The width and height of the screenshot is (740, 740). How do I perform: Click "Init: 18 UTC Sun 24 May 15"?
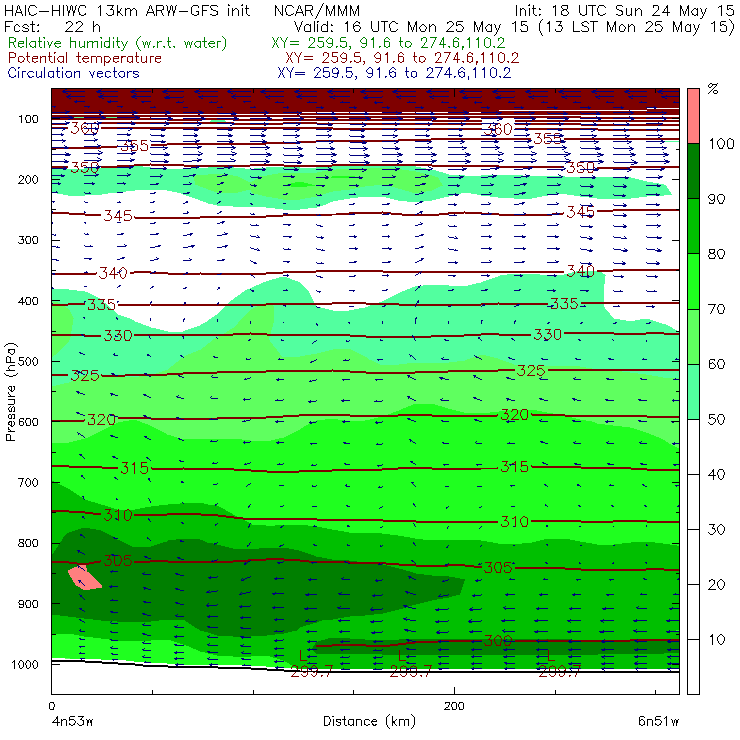click(x=624, y=11)
